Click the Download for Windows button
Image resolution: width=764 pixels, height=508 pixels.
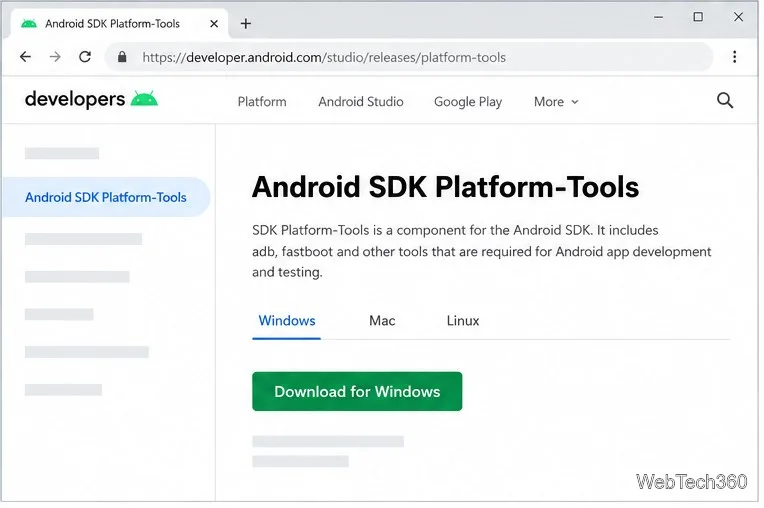pyautogui.click(x=357, y=391)
